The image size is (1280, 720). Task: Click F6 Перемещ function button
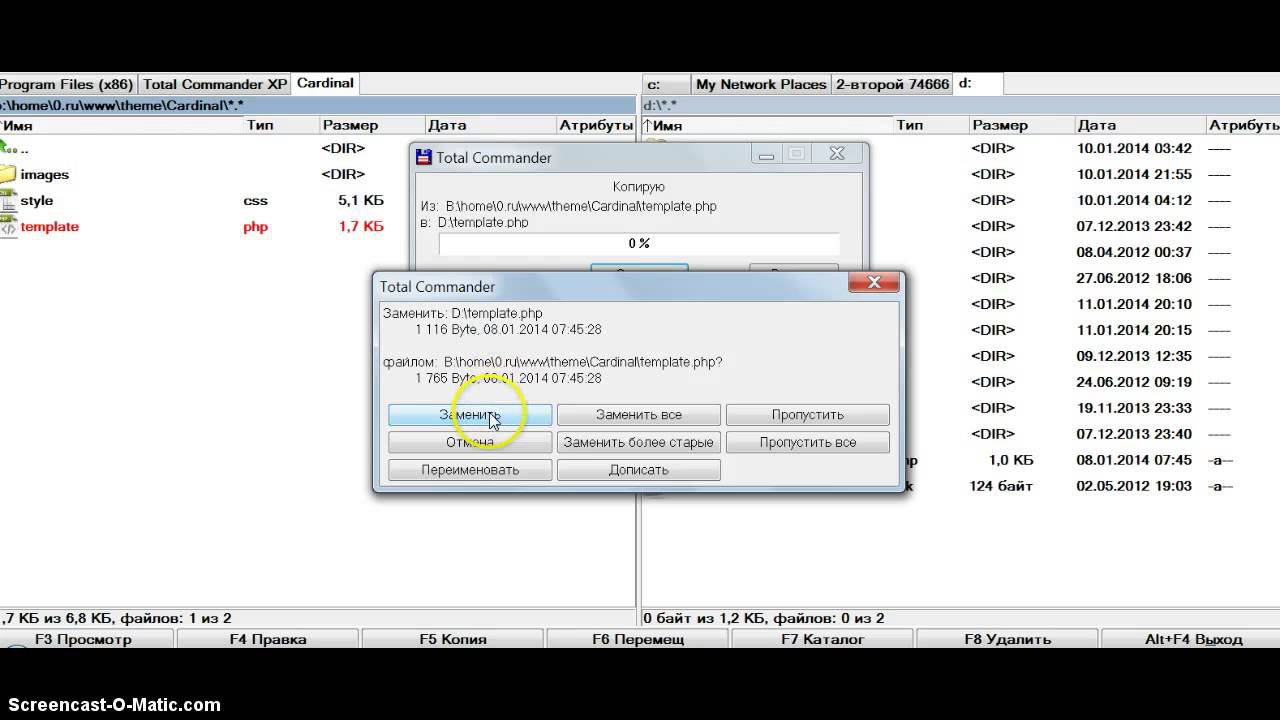638,639
